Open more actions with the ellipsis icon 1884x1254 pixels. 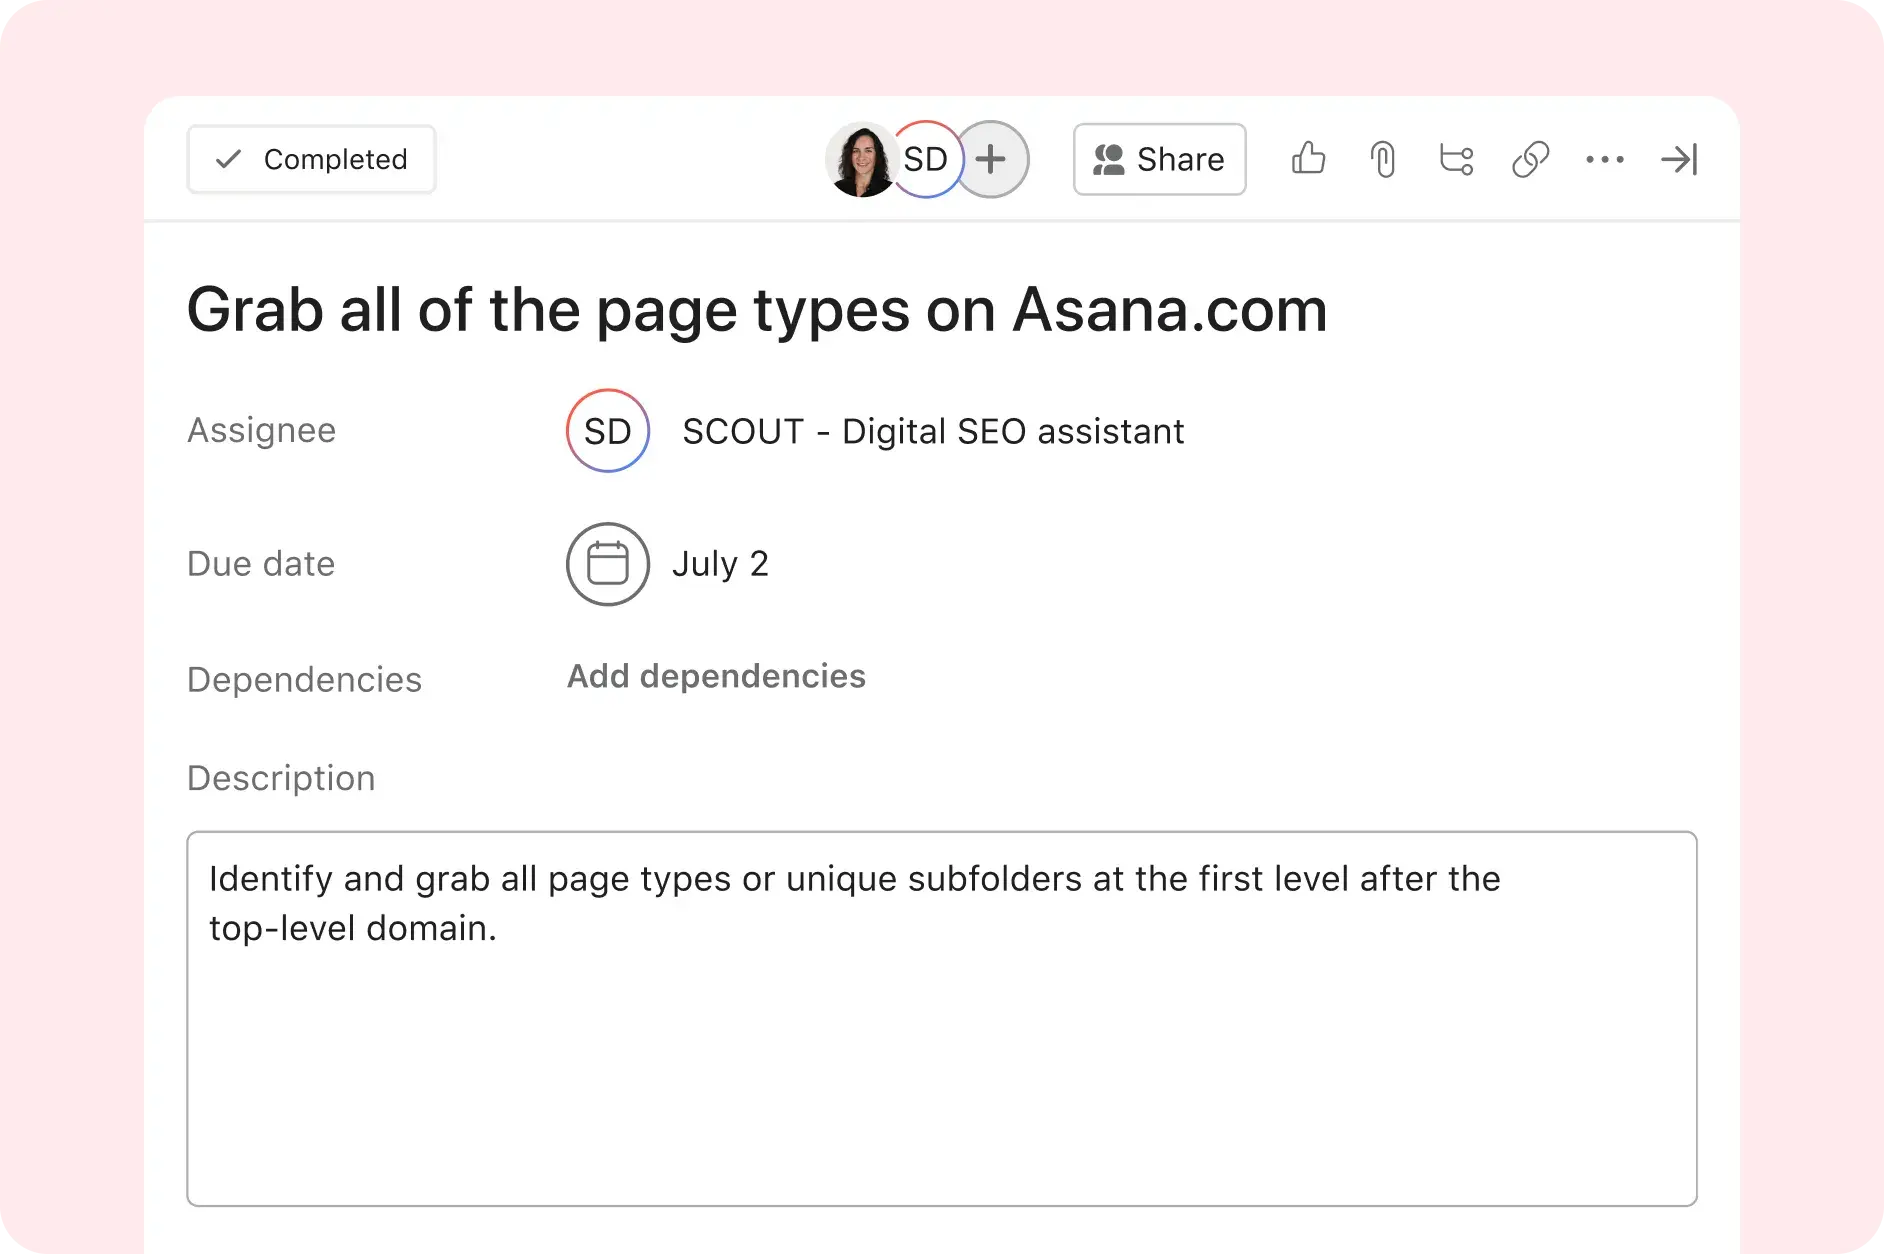1605,159
